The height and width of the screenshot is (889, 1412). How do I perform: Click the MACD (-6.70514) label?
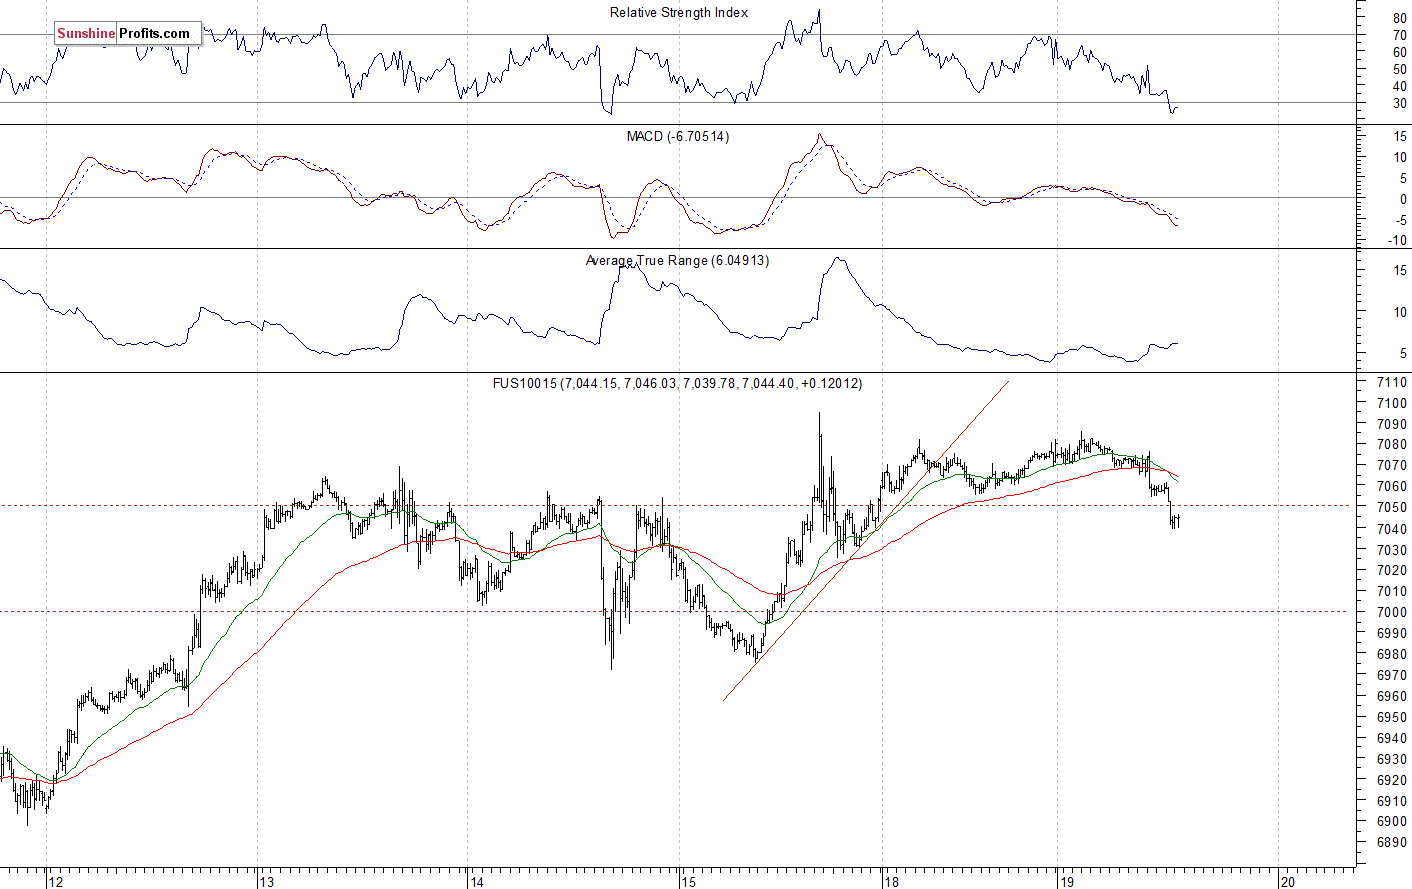678,136
